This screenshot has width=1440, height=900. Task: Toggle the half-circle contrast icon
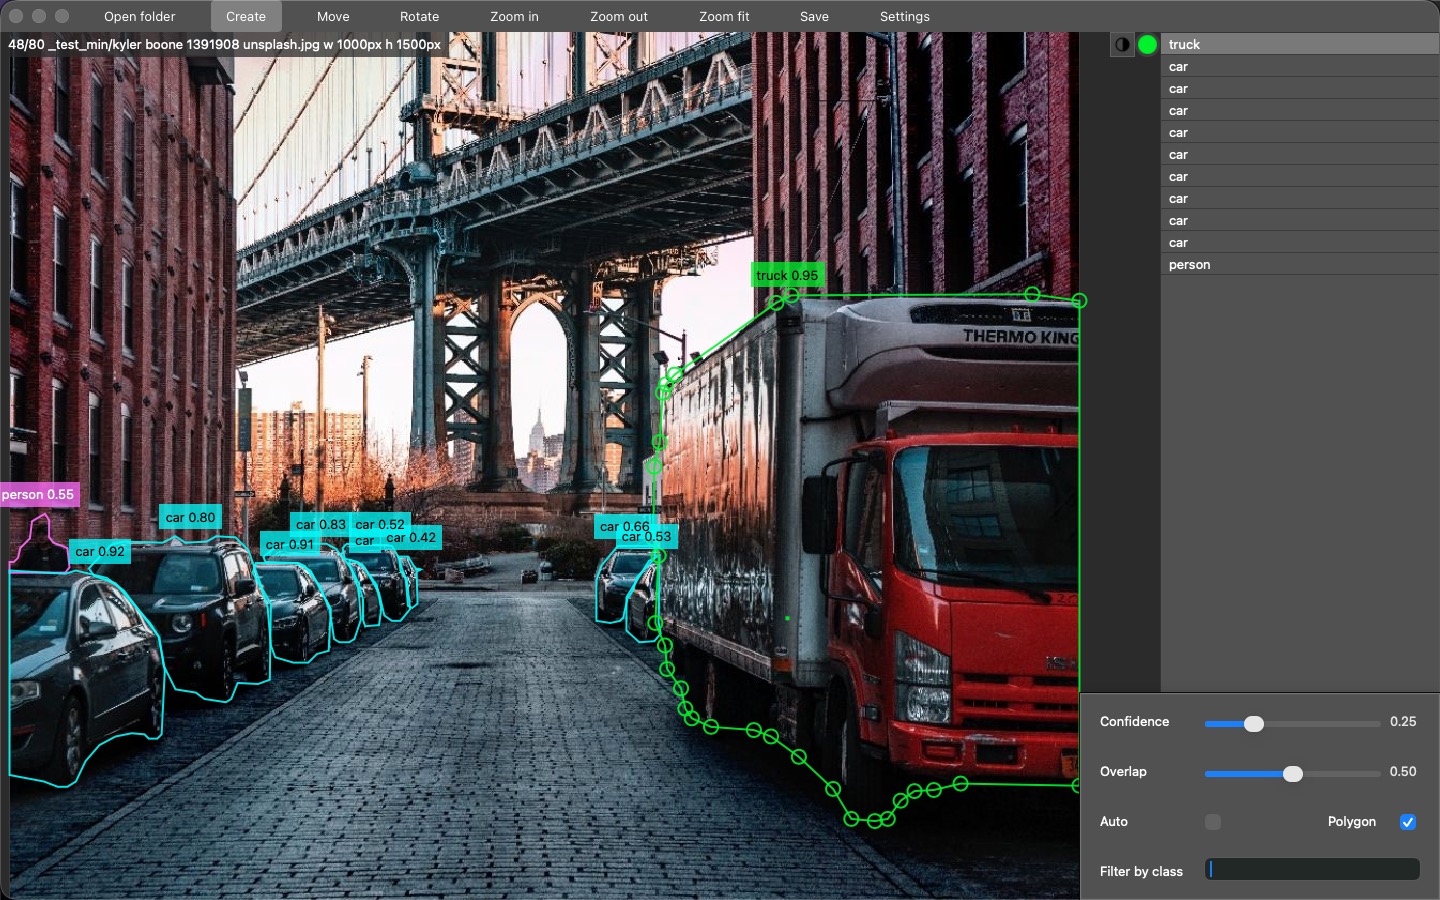click(1122, 44)
